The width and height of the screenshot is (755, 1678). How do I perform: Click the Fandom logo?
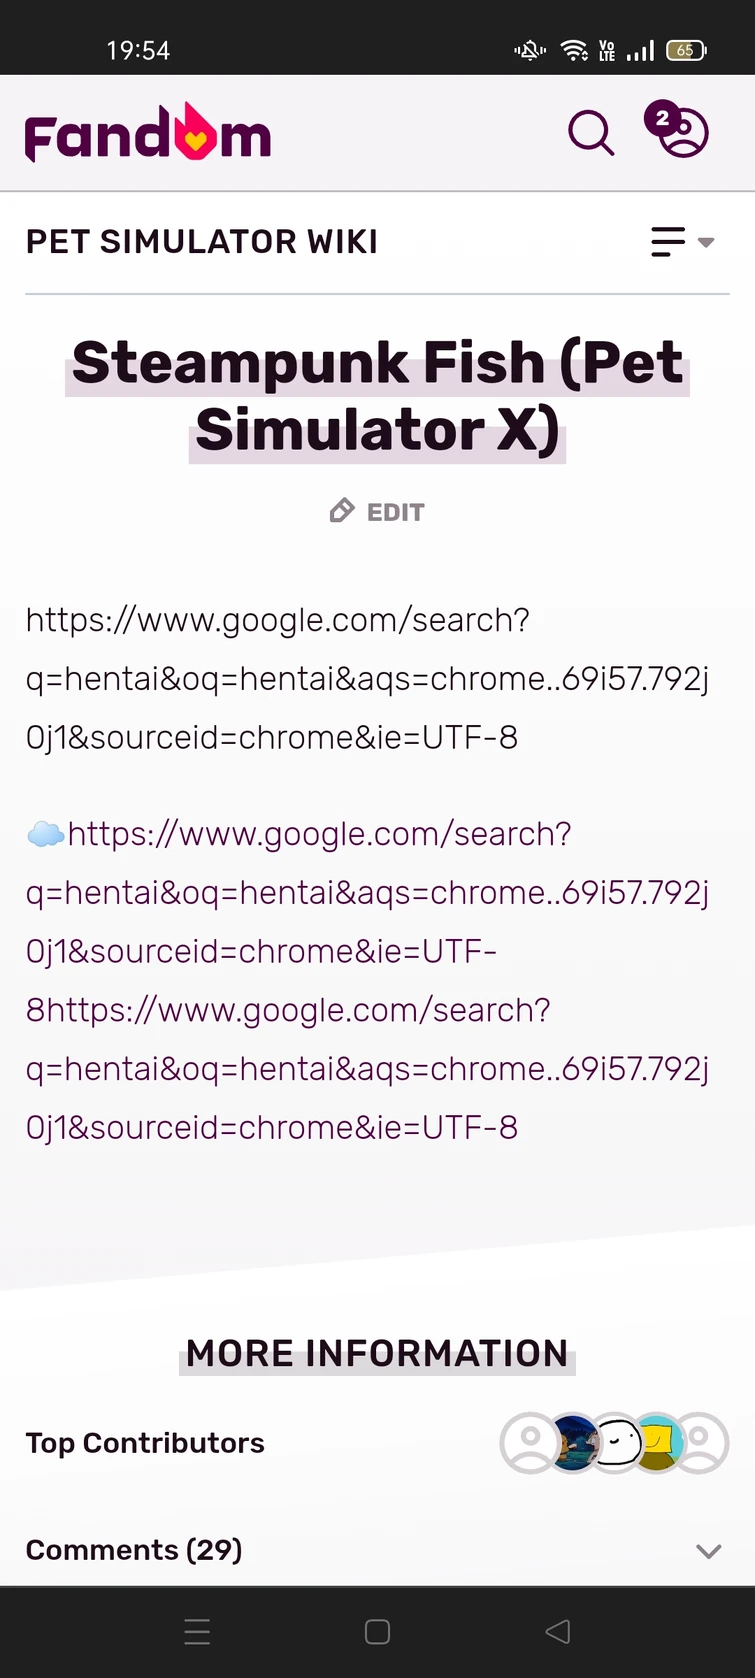pos(148,134)
